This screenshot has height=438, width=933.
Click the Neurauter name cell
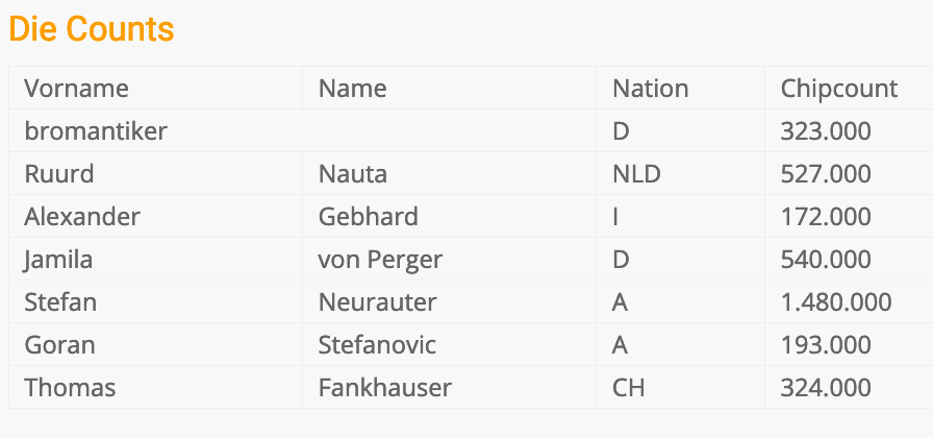(x=377, y=302)
